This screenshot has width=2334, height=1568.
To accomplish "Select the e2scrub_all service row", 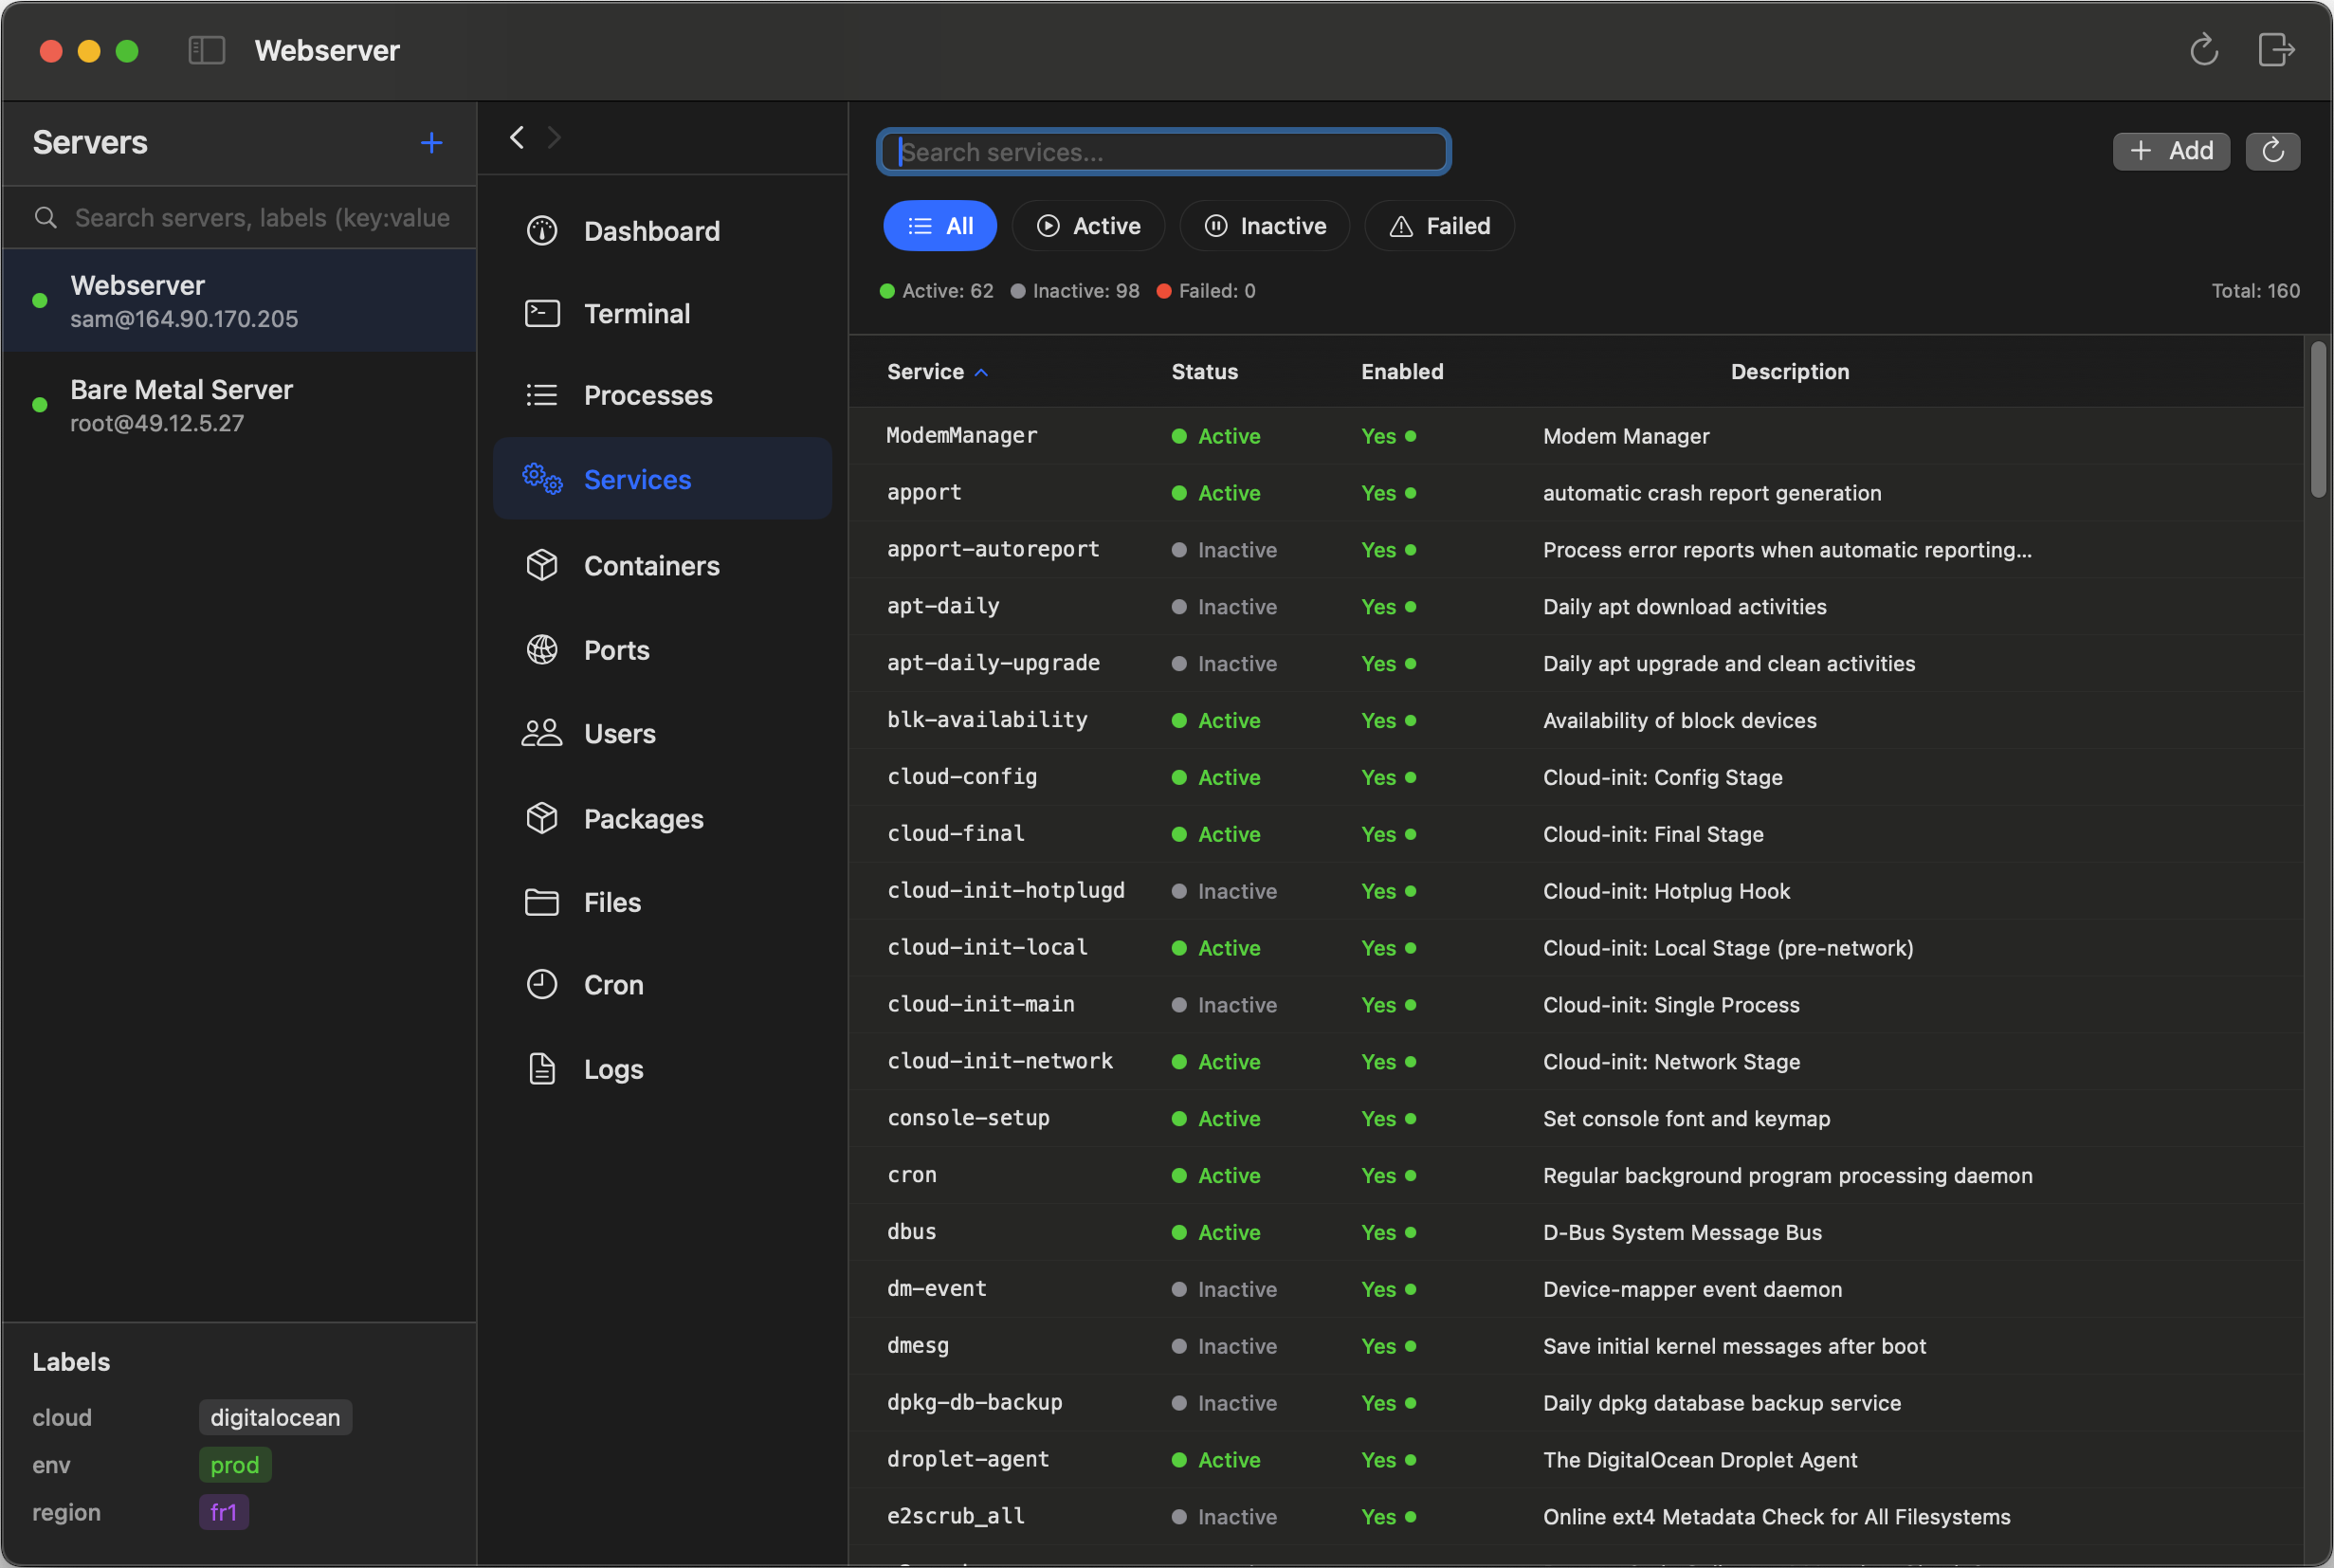I will click(x=1576, y=1517).
